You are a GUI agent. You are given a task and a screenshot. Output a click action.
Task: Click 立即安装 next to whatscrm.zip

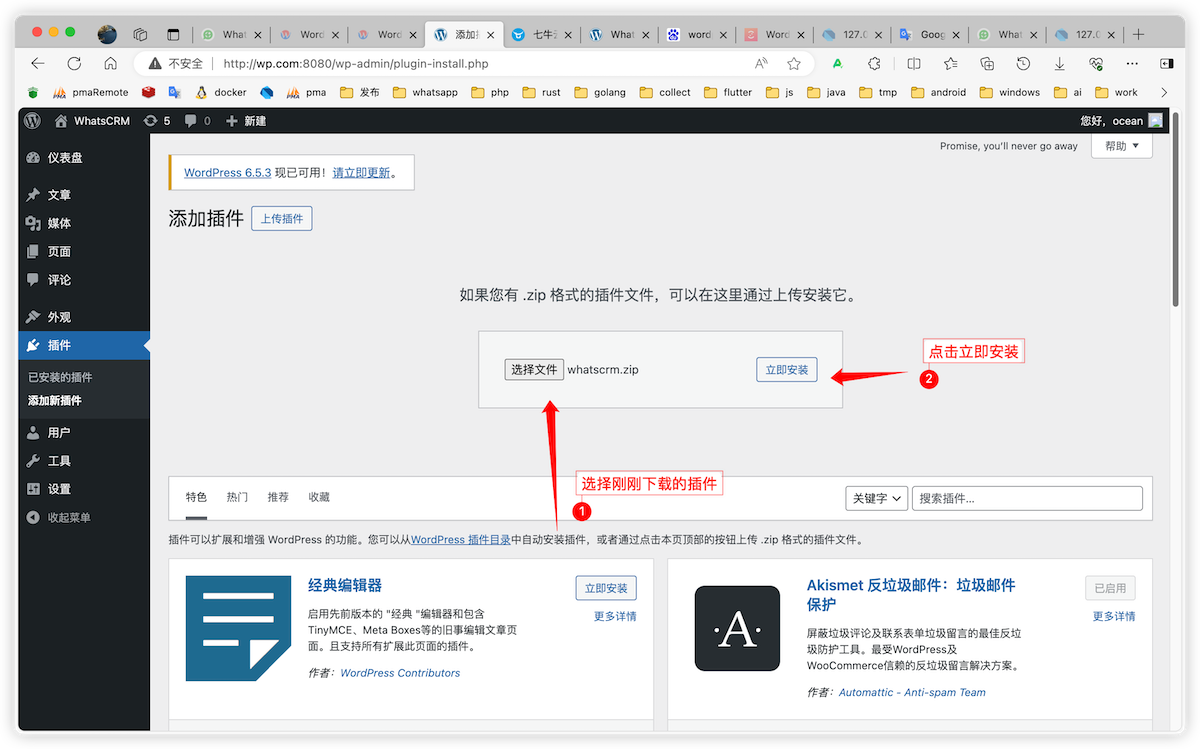pyautogui.click(x=787, y=370)
